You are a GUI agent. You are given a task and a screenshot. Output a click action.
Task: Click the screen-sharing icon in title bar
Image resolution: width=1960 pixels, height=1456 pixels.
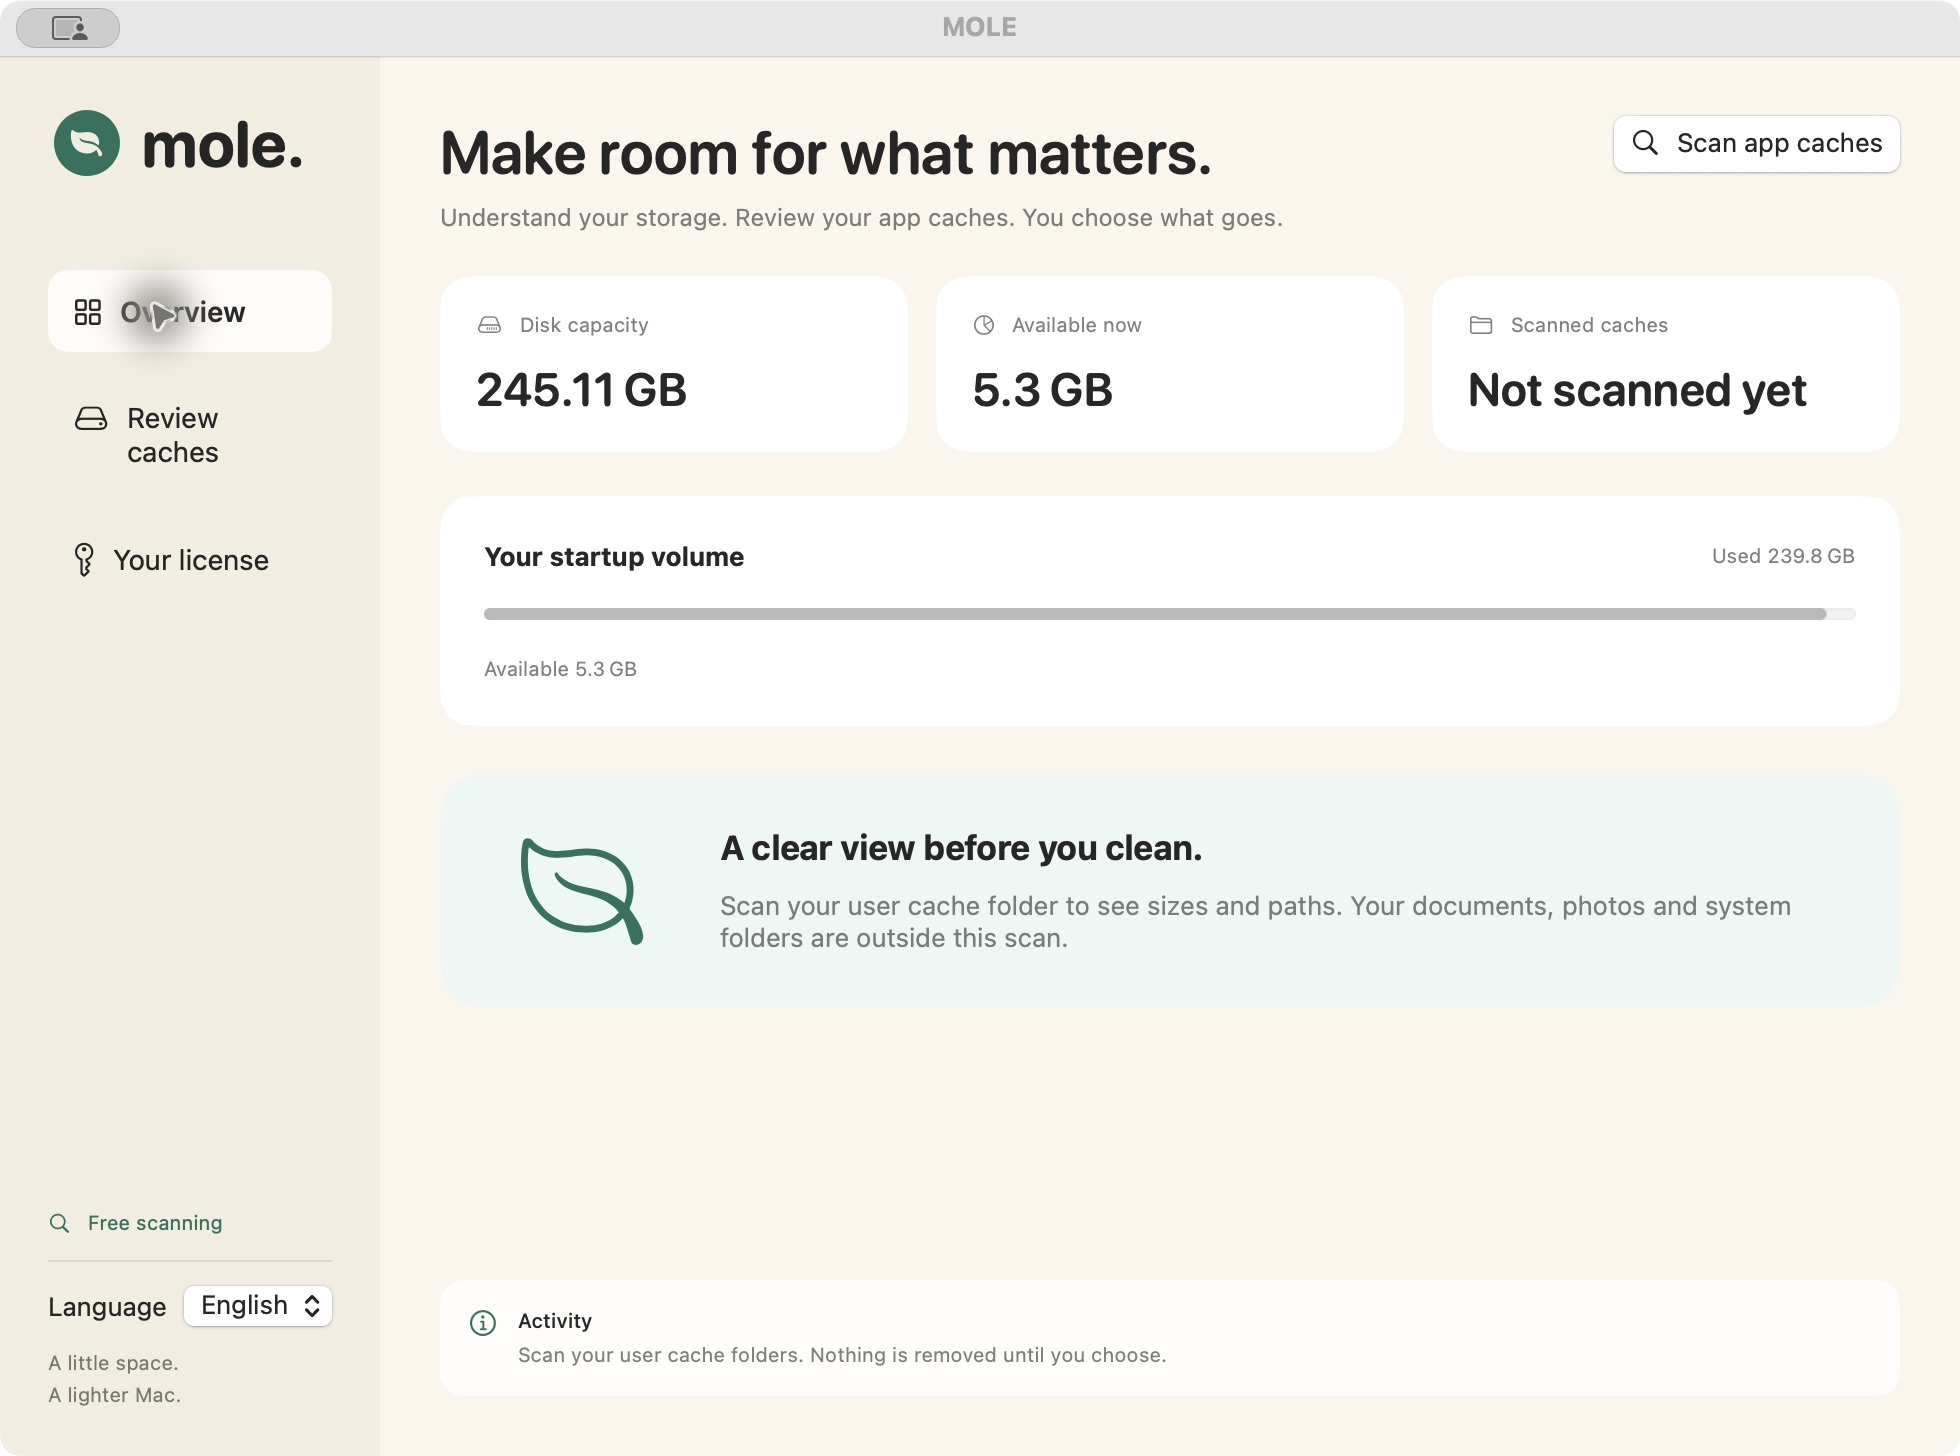point(69,28)
